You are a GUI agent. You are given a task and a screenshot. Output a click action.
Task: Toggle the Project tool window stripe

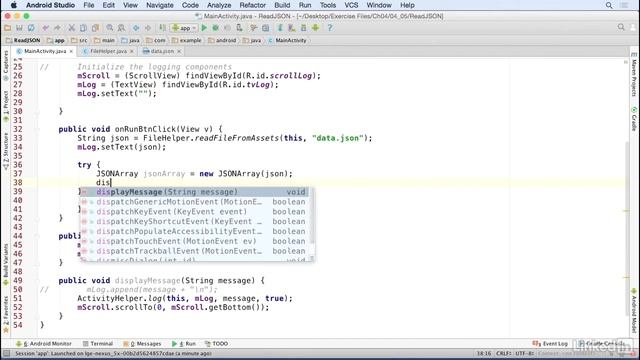pyautogui.click(x=6, y=106)
